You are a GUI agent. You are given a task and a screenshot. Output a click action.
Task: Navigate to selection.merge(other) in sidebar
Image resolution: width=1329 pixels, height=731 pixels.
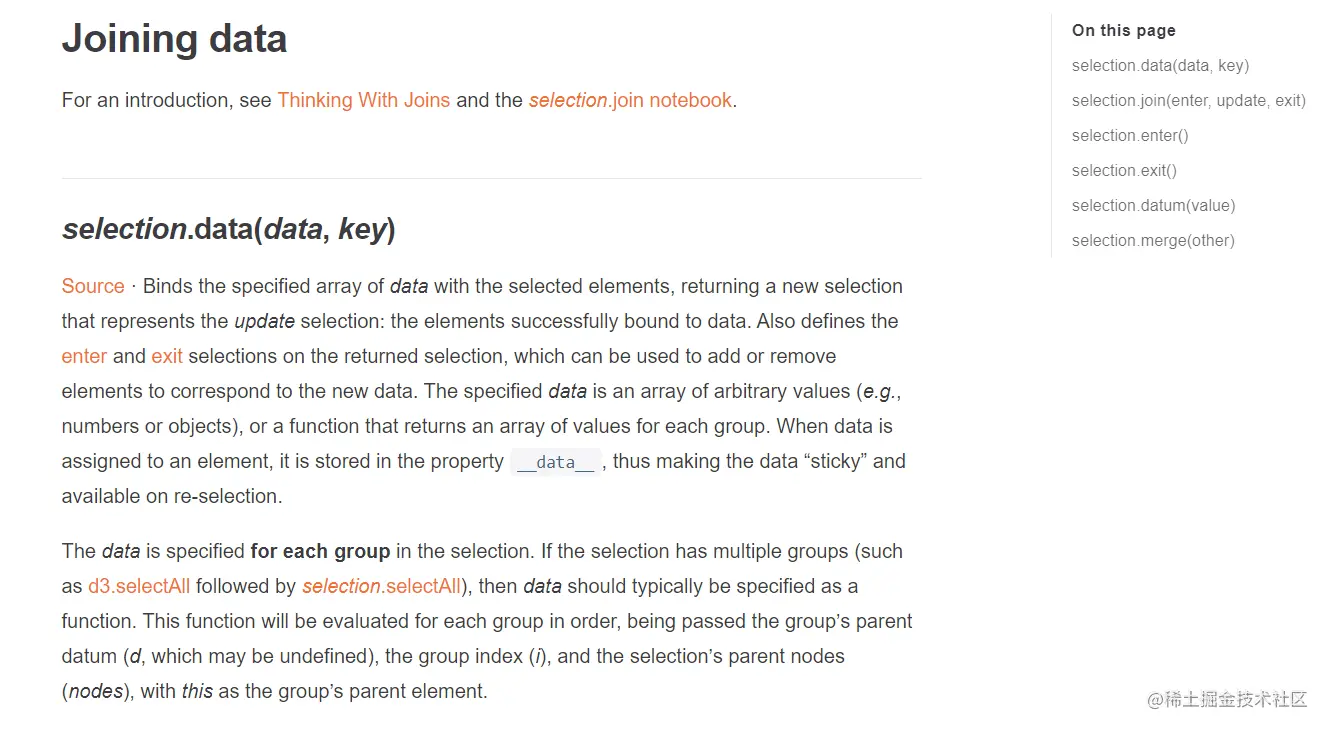click(x=1153, y=240)
